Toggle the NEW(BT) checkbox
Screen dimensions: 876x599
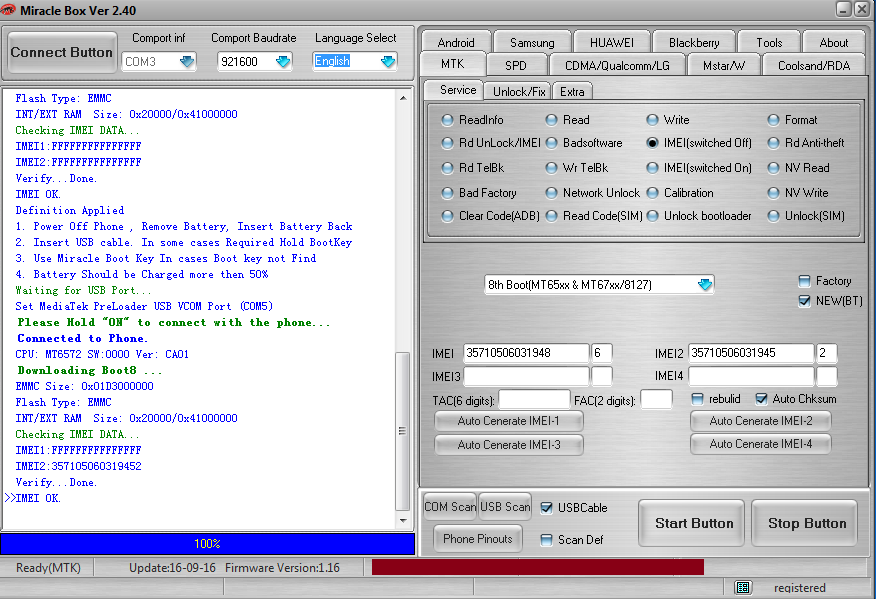[x=804, y=301]
